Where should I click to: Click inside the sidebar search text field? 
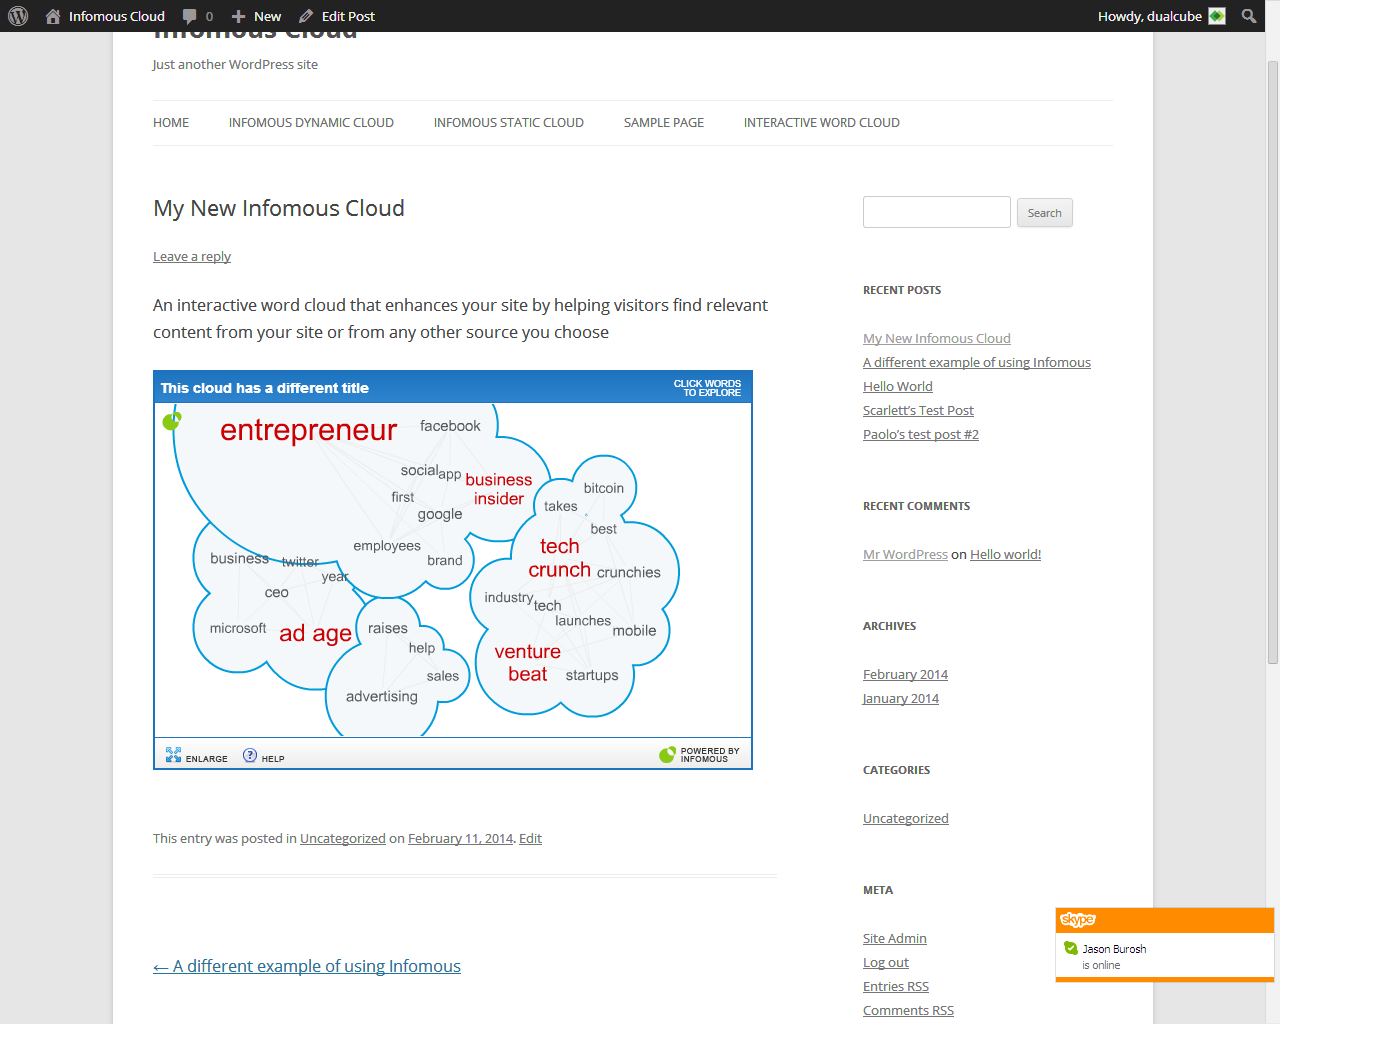tap(936, 212)
